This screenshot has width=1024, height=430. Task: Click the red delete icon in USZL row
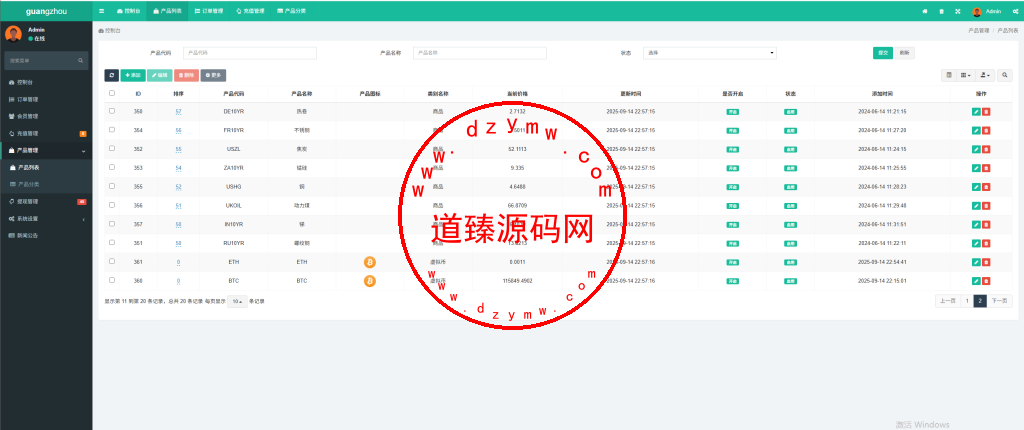click(986, 150)
